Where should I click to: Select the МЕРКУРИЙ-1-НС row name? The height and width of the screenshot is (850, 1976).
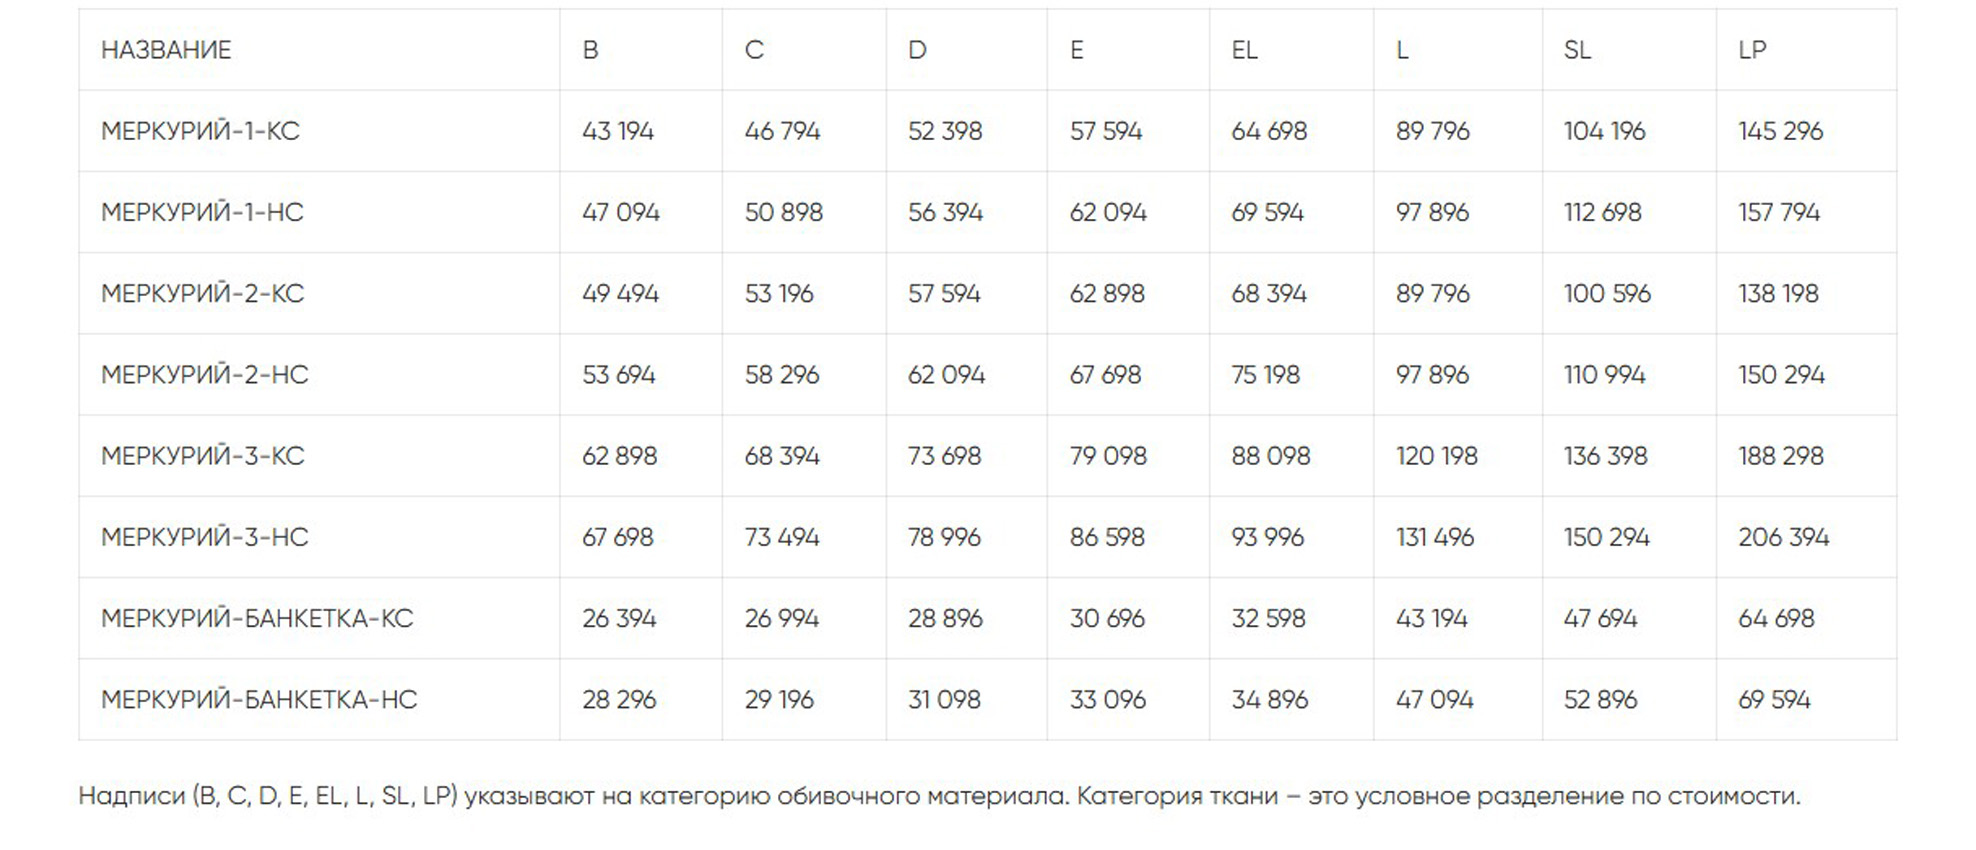click(202, 212)
